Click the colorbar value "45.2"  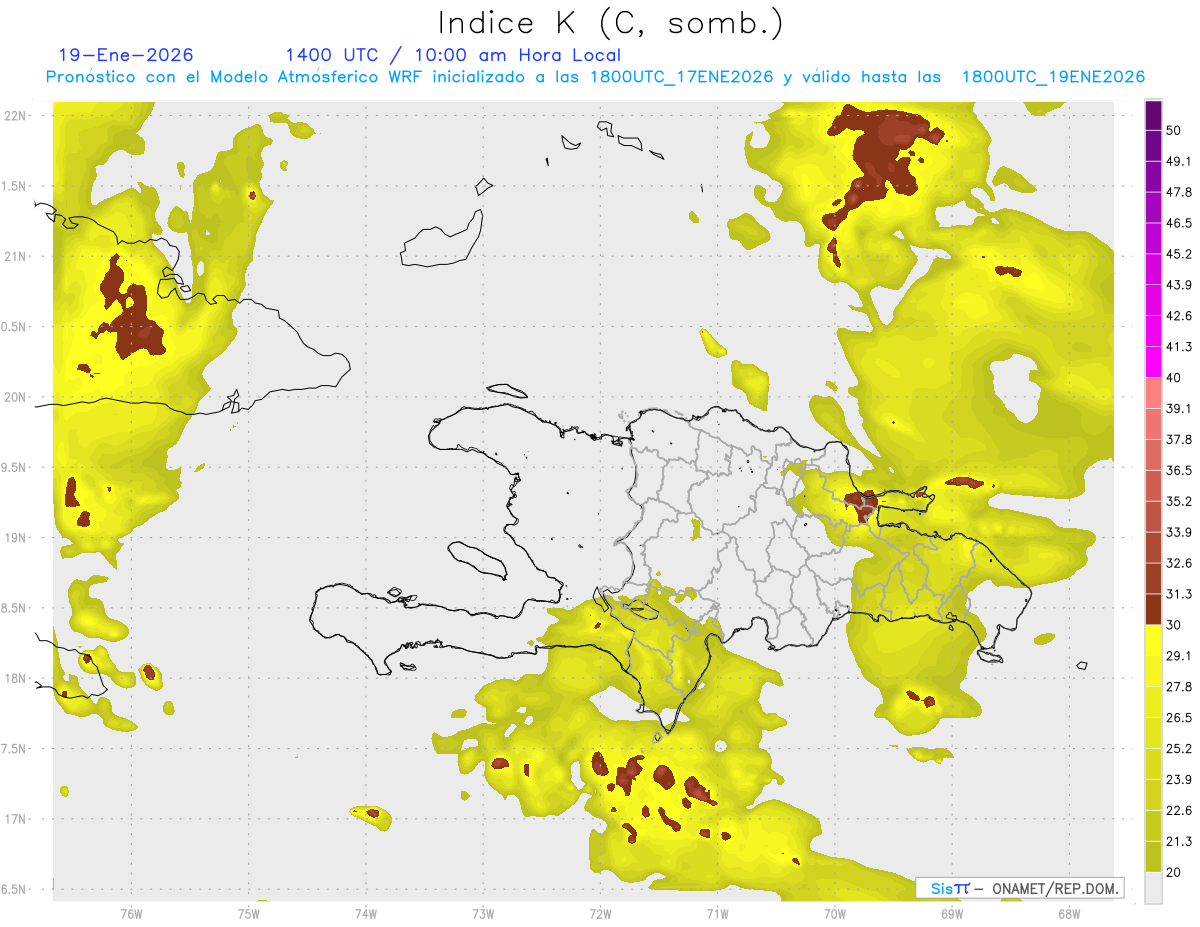(1179, 254)
